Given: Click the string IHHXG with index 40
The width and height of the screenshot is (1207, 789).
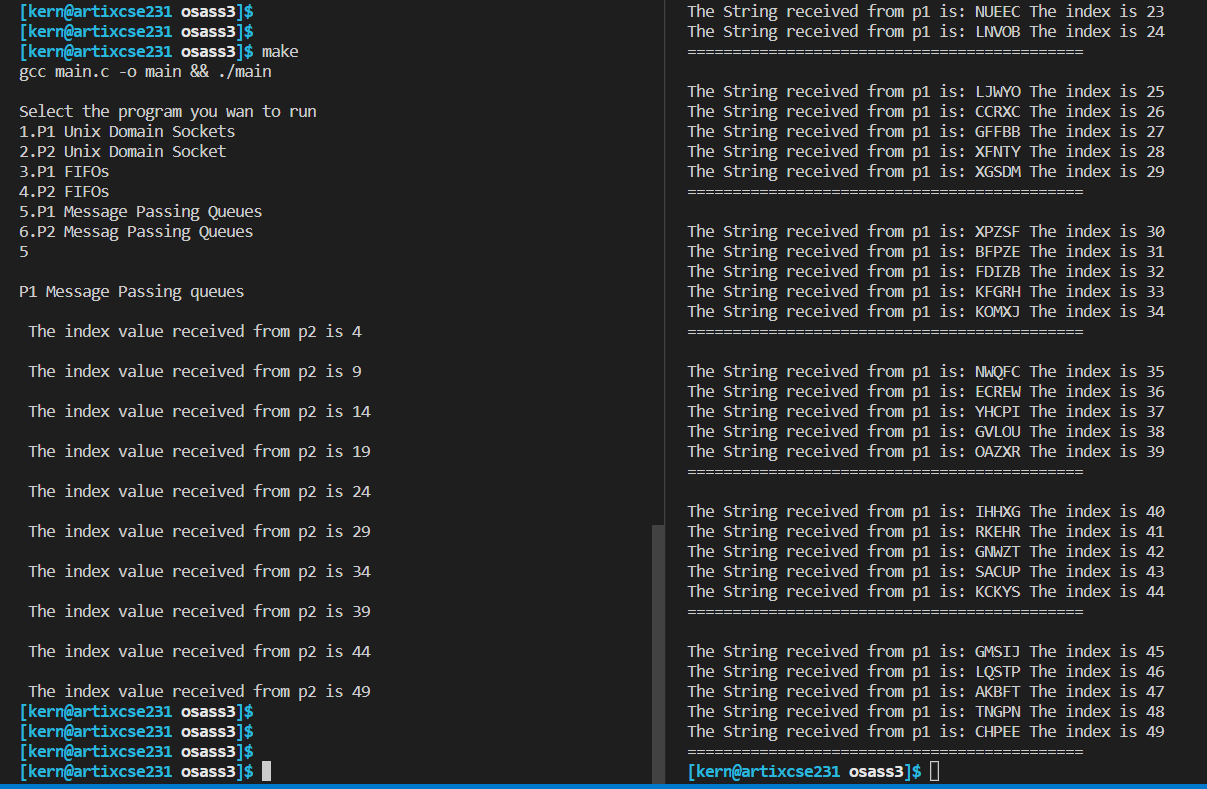Looking at the screenshot, I should (998, 511).
